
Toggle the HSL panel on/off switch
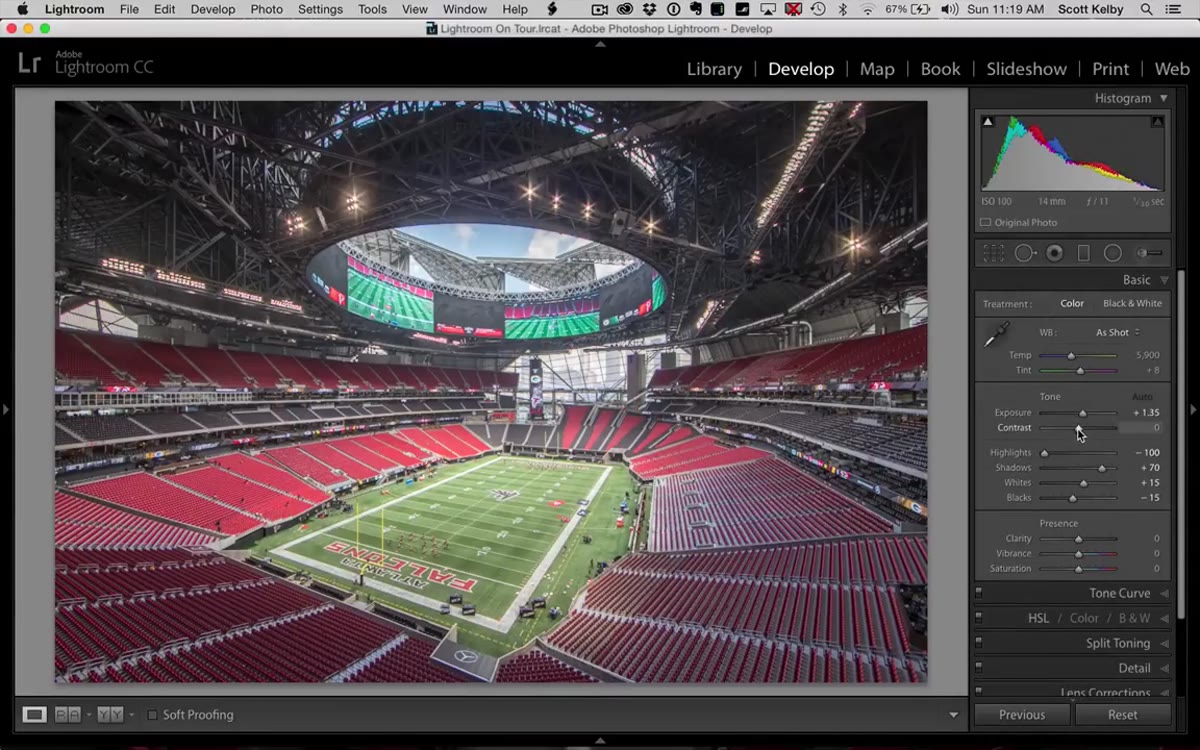coord(979,619)
